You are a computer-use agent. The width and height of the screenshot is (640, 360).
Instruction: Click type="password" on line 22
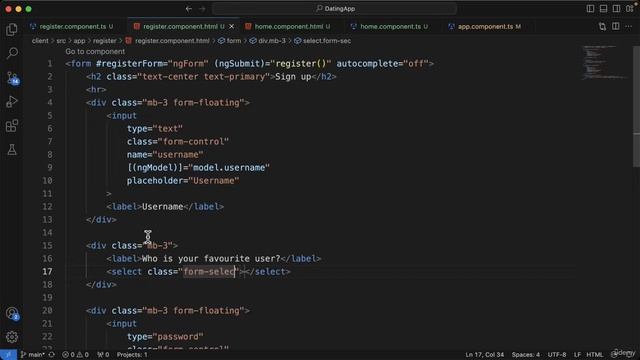tap(165, 337)
